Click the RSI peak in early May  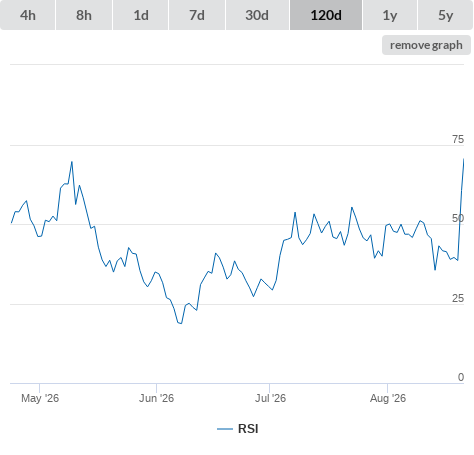point(72,162)
